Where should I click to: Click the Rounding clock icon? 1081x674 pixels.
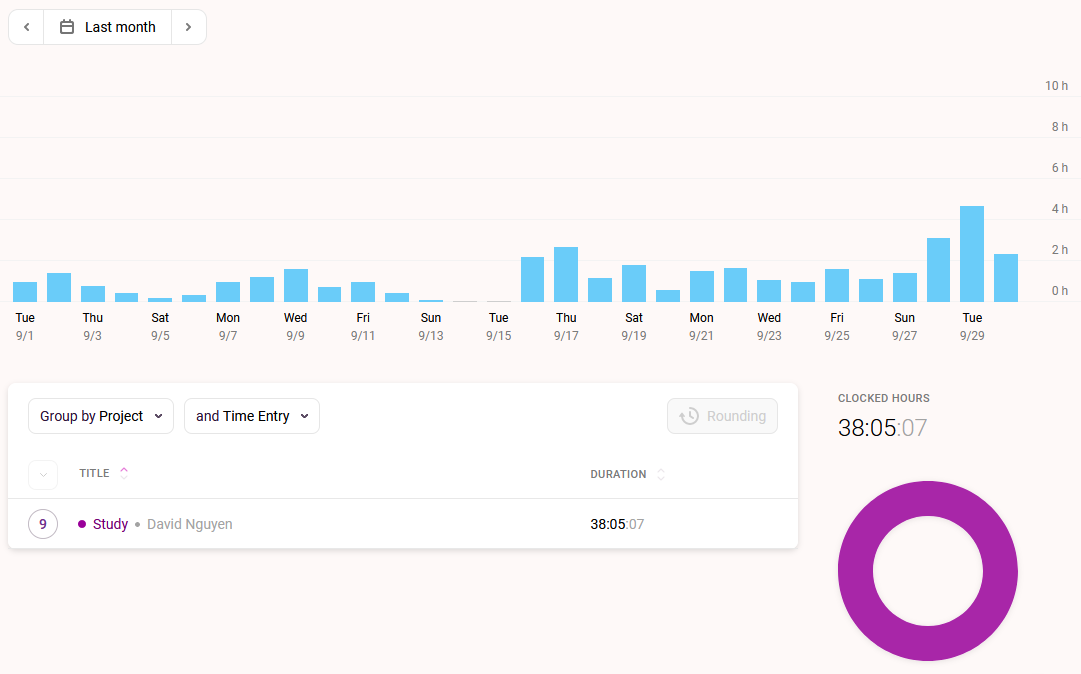click(x=689, y=416)
